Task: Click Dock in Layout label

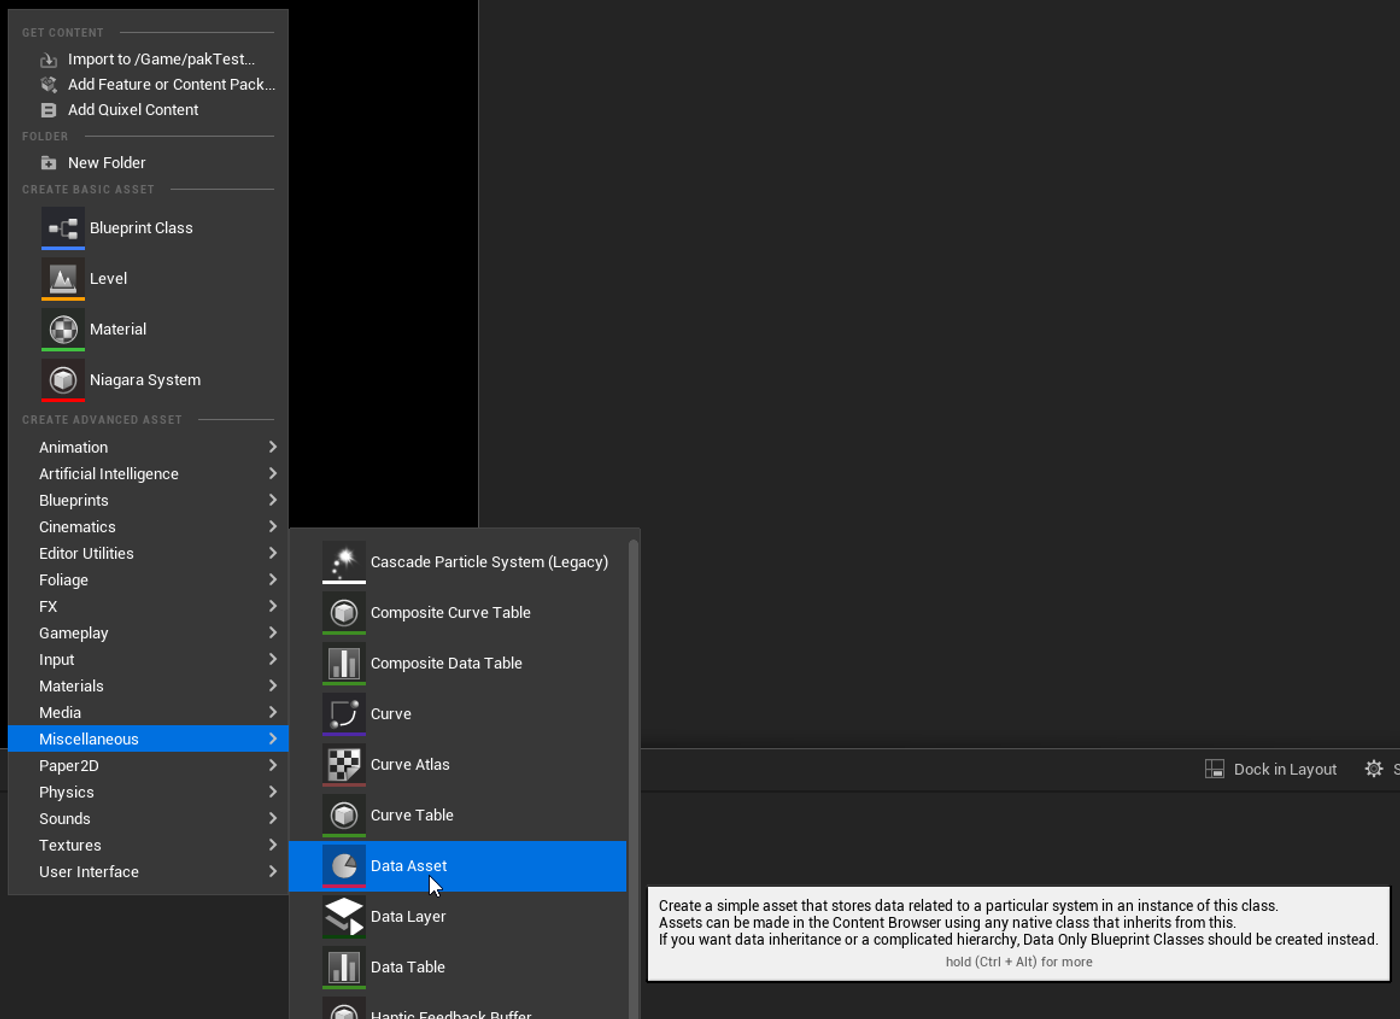Action: click(x=1285, y=769)
